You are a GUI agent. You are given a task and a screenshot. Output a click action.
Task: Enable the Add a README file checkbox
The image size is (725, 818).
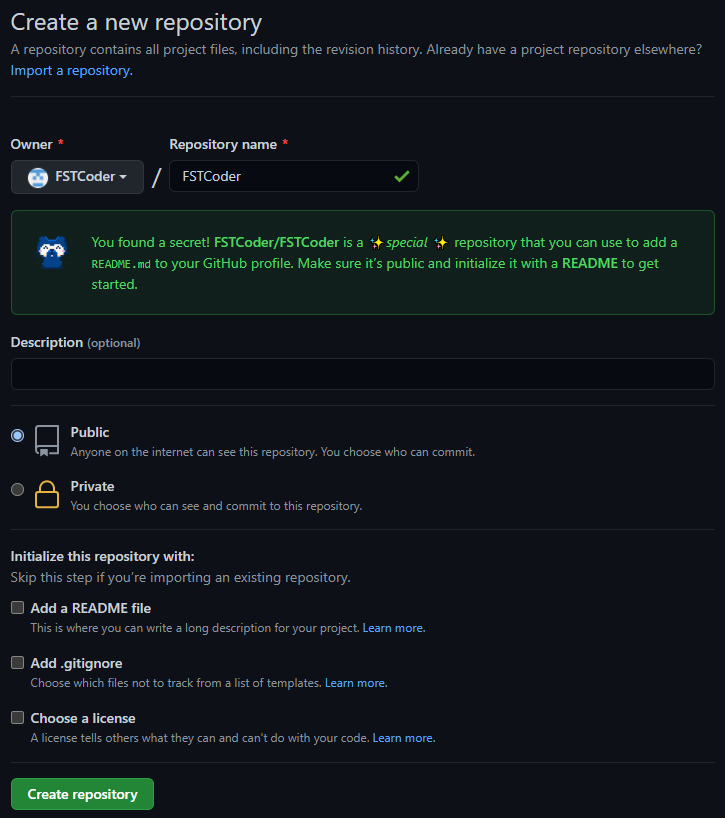18,608
